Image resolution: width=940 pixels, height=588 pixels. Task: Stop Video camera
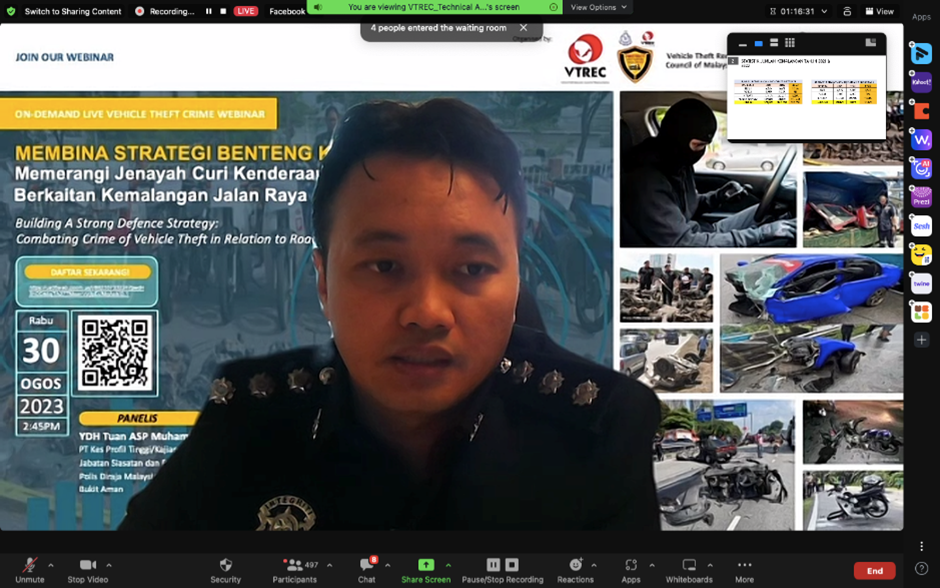pyautogui.click(x=89, y=566)
